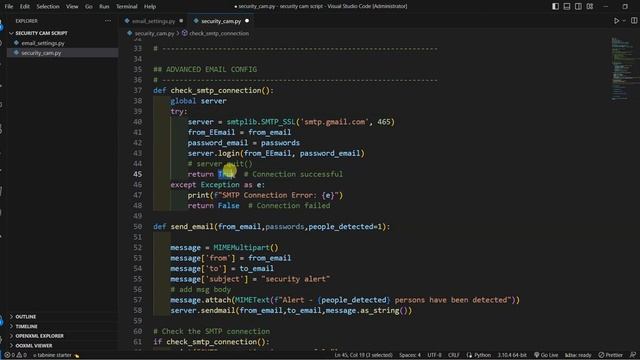
Task: Change indentation via Spaces: 4
Action: coord(410,355)
